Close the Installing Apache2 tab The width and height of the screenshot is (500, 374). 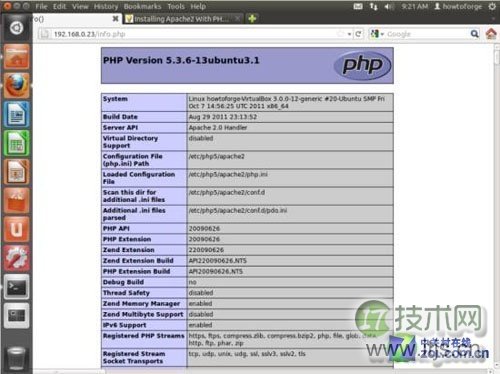[237, 19]
